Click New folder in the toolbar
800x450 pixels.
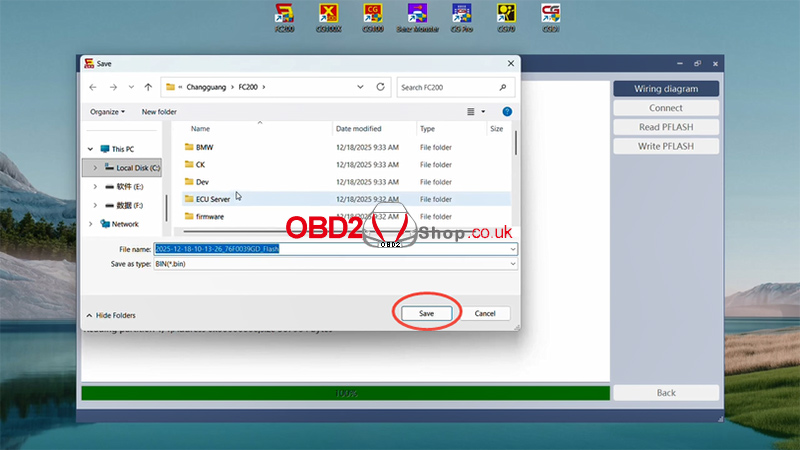(x=159, y=112)
